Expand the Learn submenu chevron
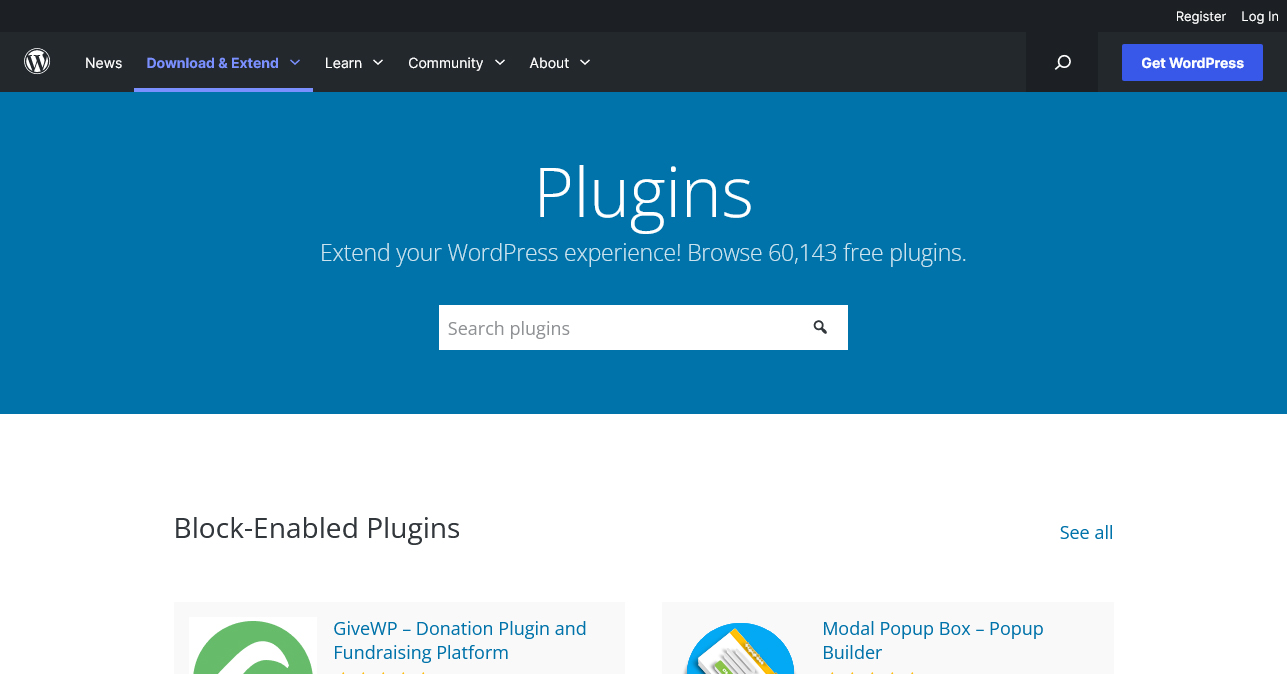The image size is (1287, 674). [378, 62]
